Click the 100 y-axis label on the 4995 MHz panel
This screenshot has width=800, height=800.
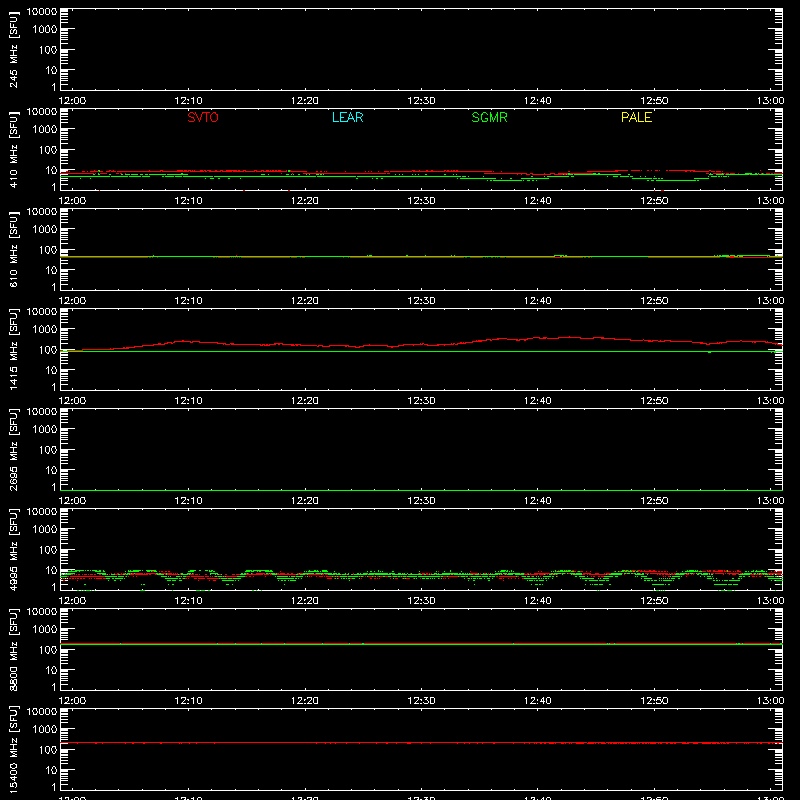point(48,550)
